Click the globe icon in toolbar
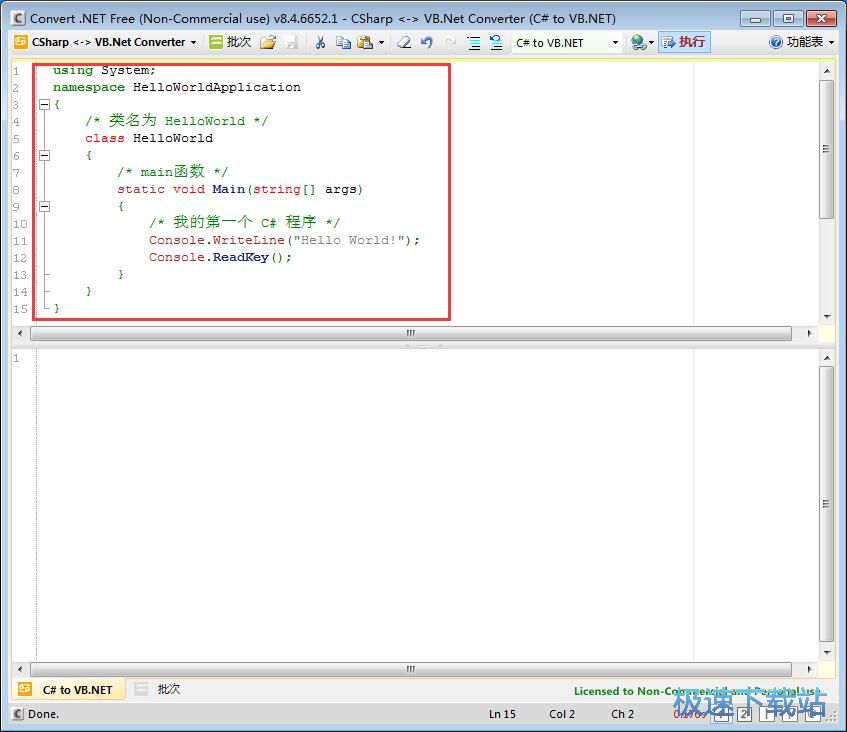 pyautogui.click(x=638, y=42)
